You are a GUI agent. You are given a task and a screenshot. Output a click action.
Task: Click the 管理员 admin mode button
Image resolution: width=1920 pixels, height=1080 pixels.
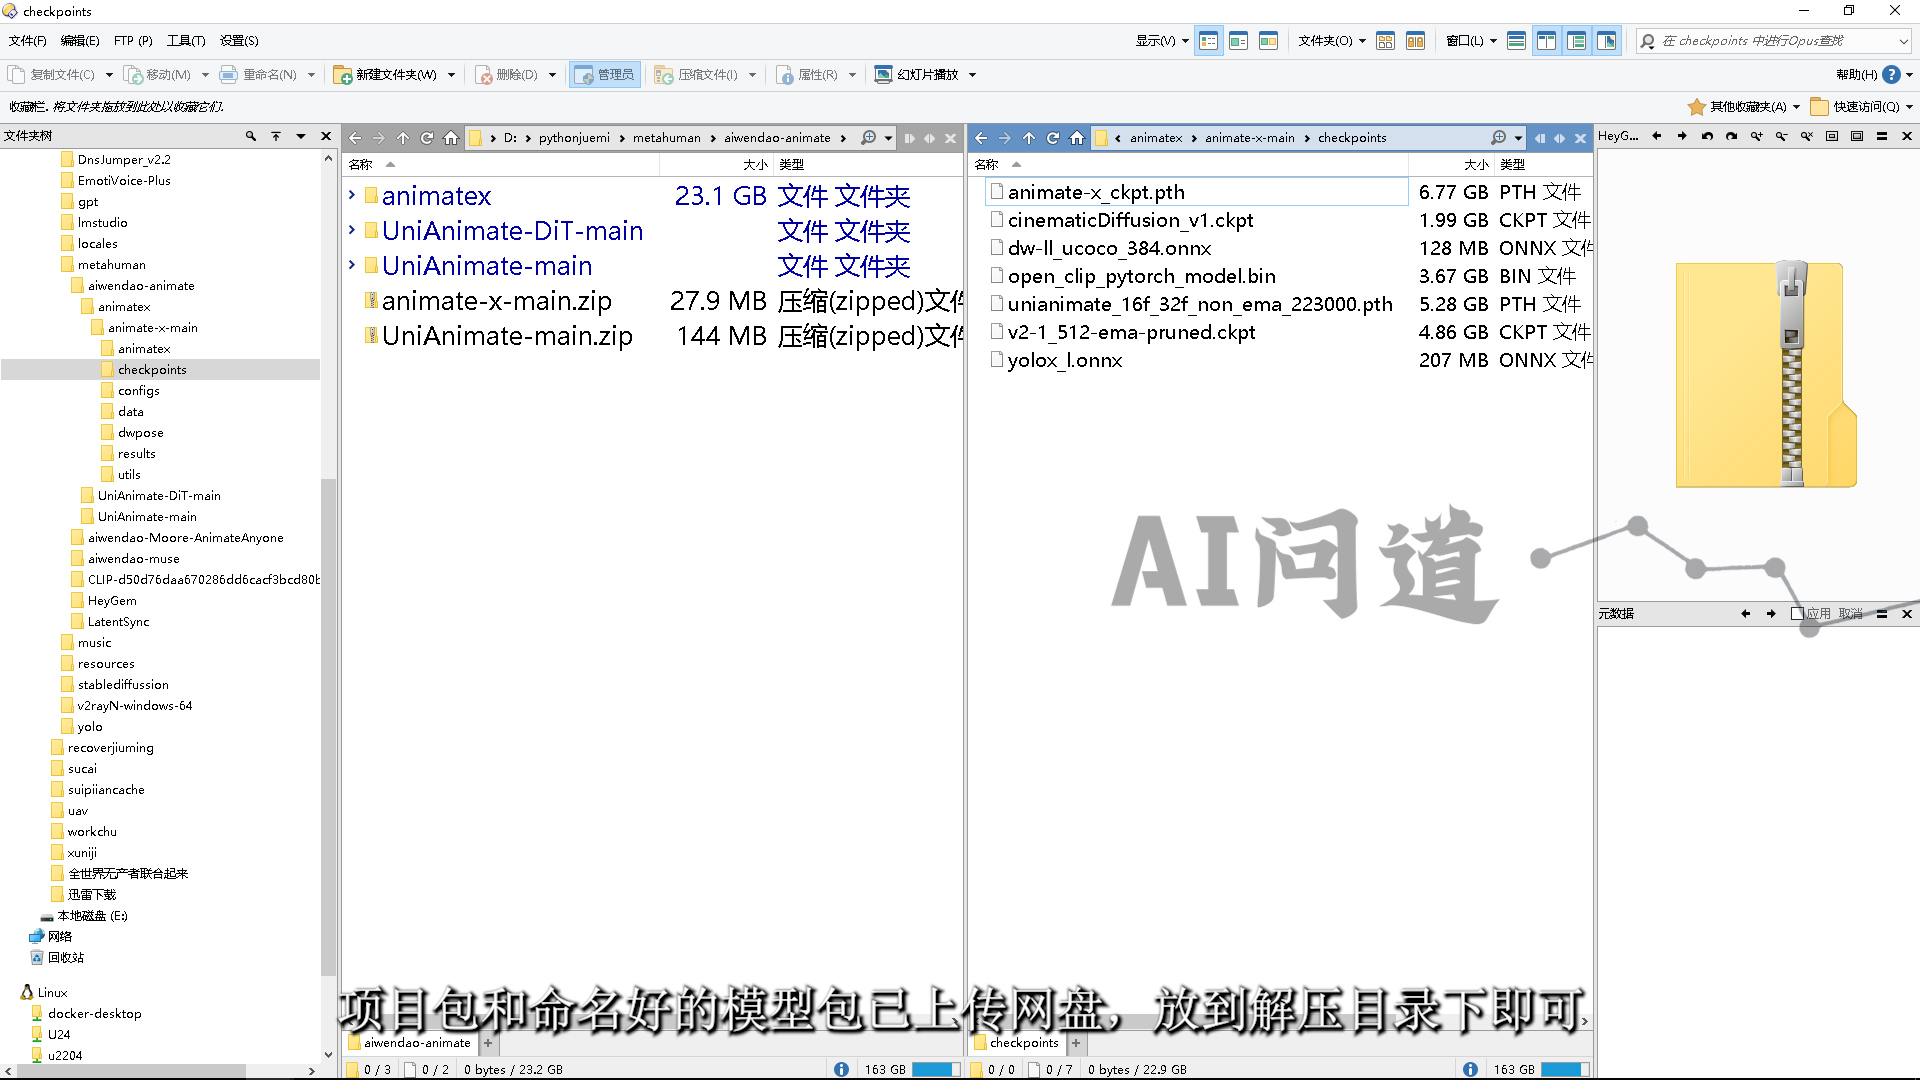605,75
